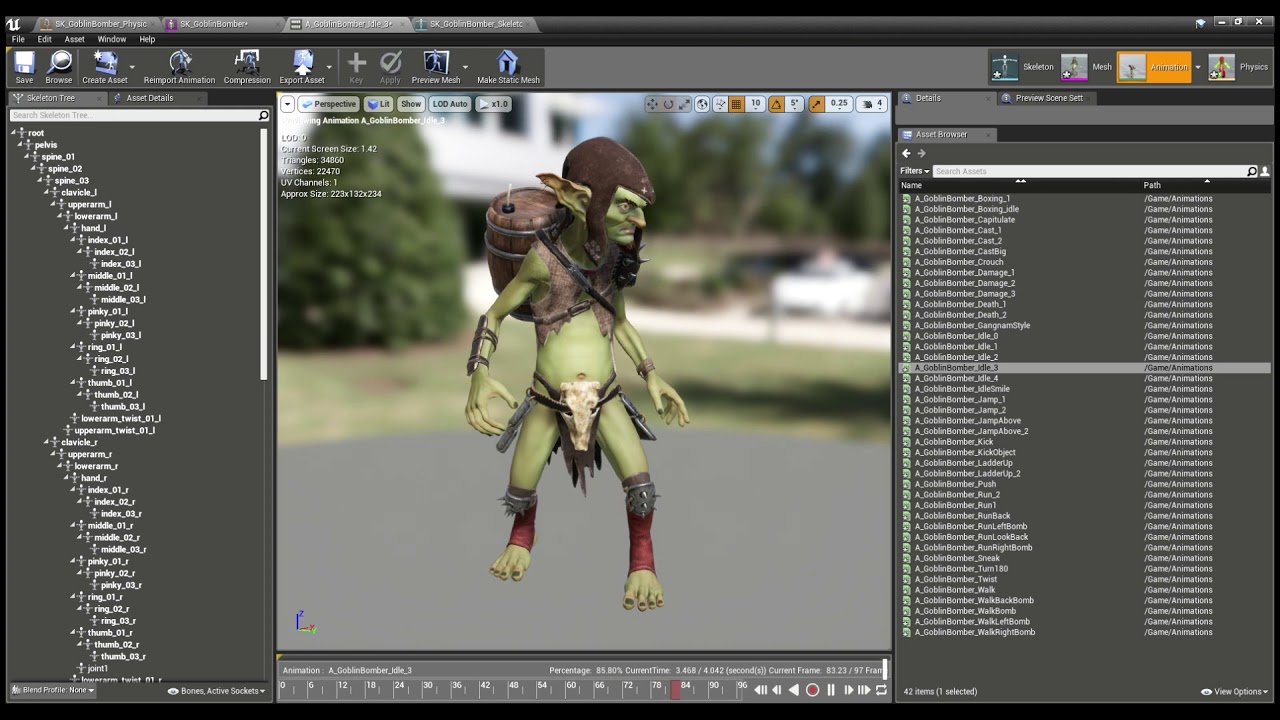Open the Help menu
This screenshot has height=720, width=1280.
(x=147, y=39)
